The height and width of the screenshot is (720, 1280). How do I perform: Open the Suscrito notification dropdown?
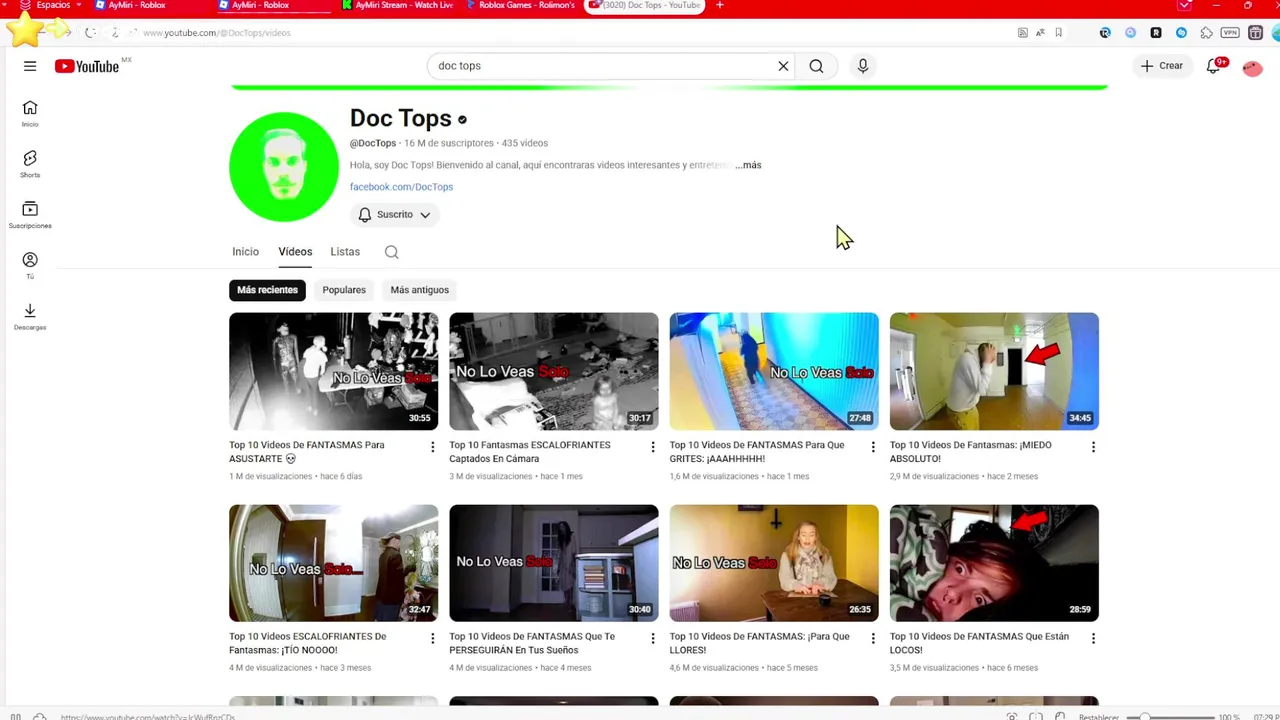tap(394, 215)
